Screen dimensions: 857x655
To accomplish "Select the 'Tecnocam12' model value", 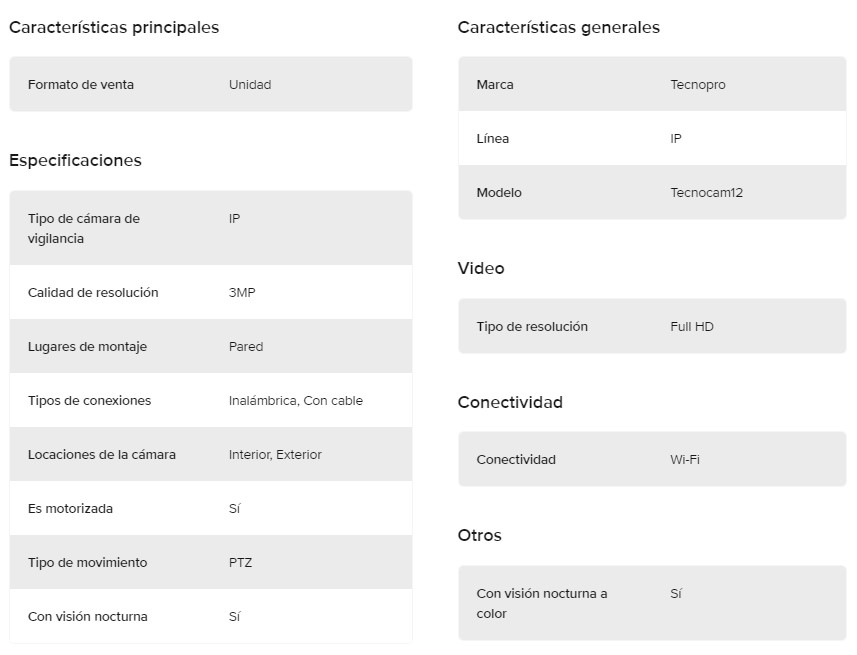I will tap(707, 193).
